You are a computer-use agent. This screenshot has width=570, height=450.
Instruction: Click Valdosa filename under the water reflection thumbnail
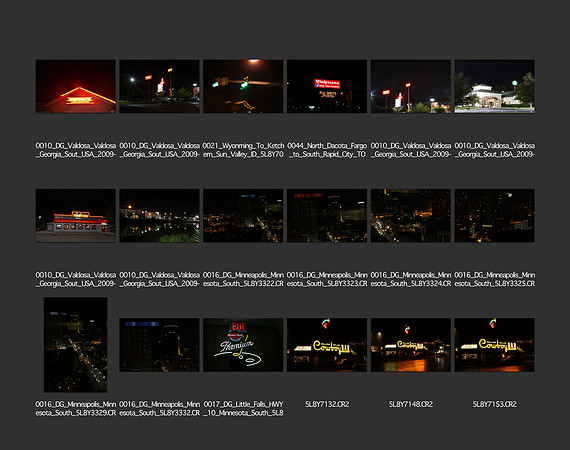[159, 279]
